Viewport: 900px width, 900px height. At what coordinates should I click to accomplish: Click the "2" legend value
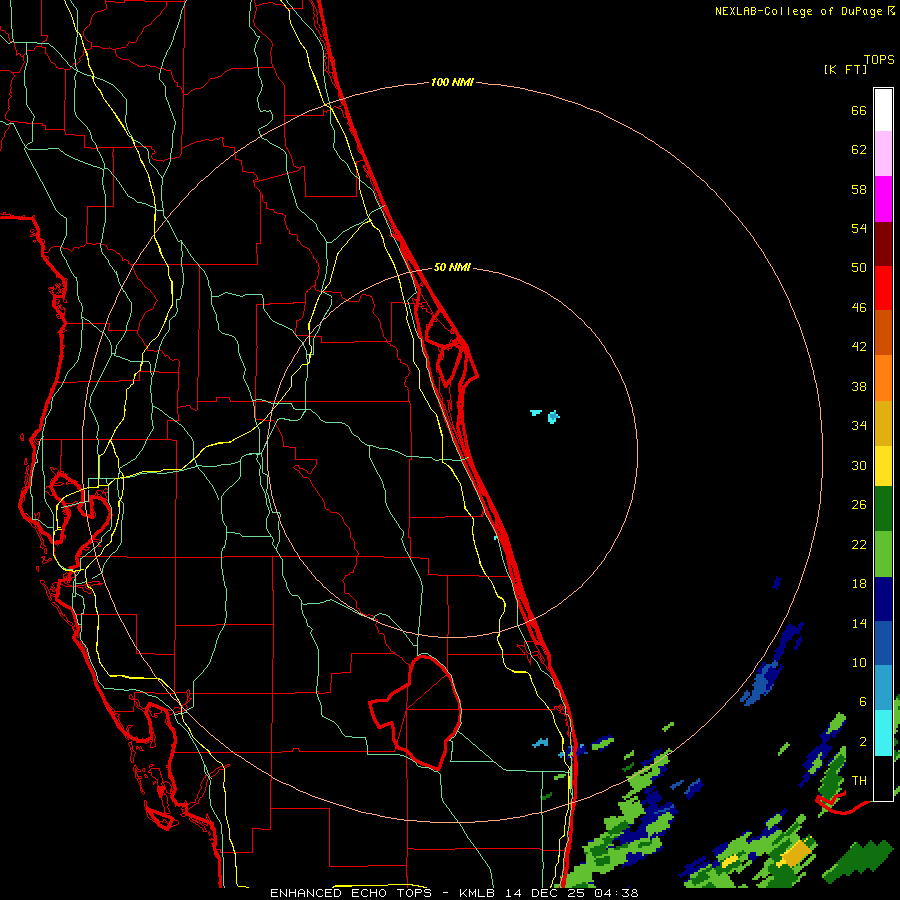(x=863, y=742)
